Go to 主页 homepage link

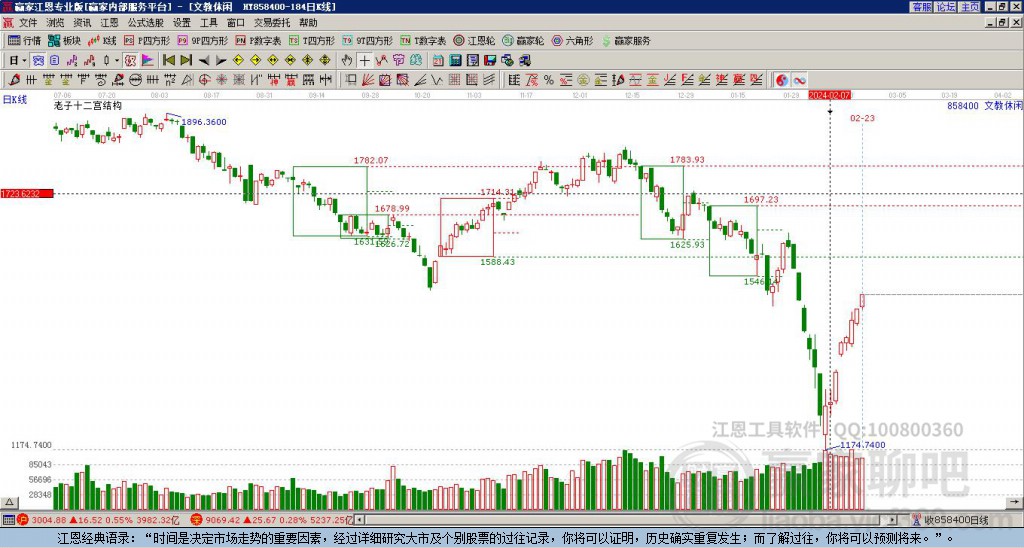point(970,7)
